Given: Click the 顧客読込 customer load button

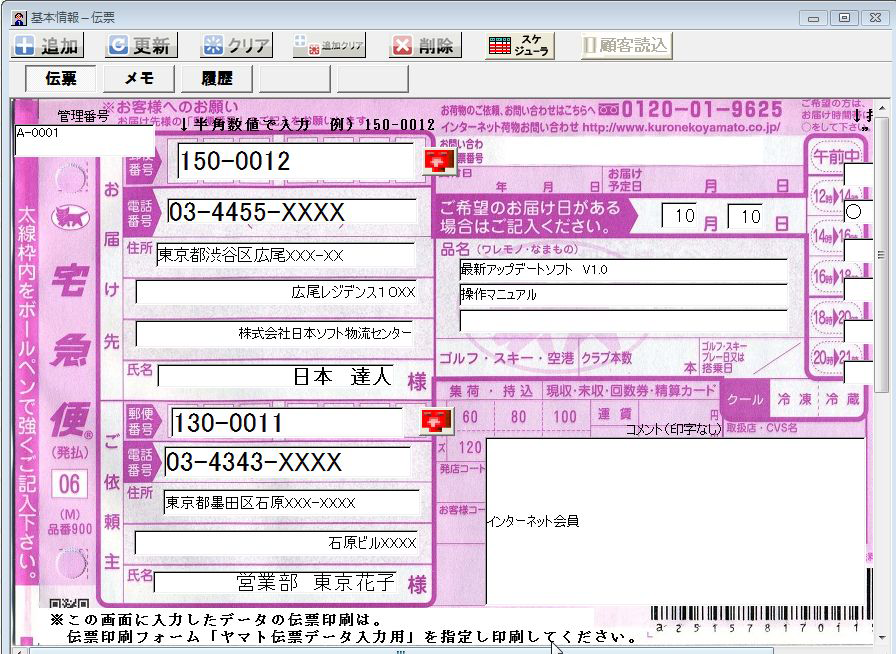Looking at the screenshot, I should pos(626,45).
